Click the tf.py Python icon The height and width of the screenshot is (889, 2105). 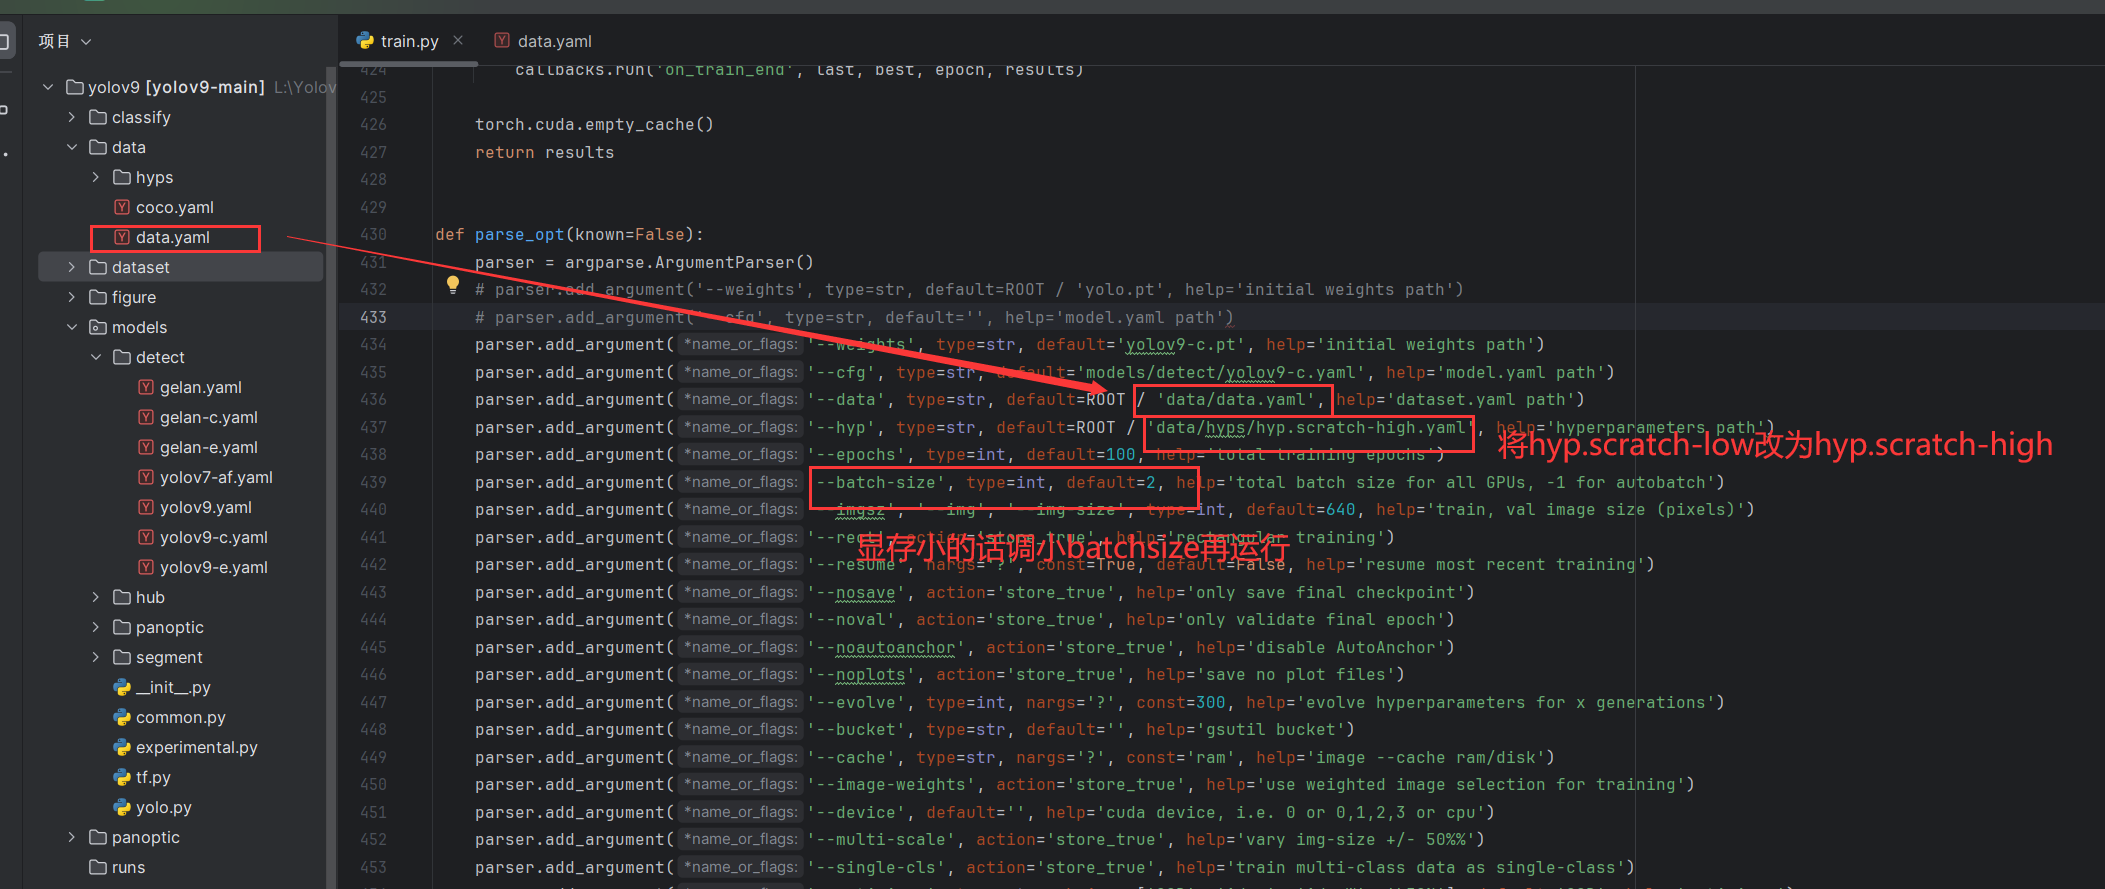tap(122, 777)
